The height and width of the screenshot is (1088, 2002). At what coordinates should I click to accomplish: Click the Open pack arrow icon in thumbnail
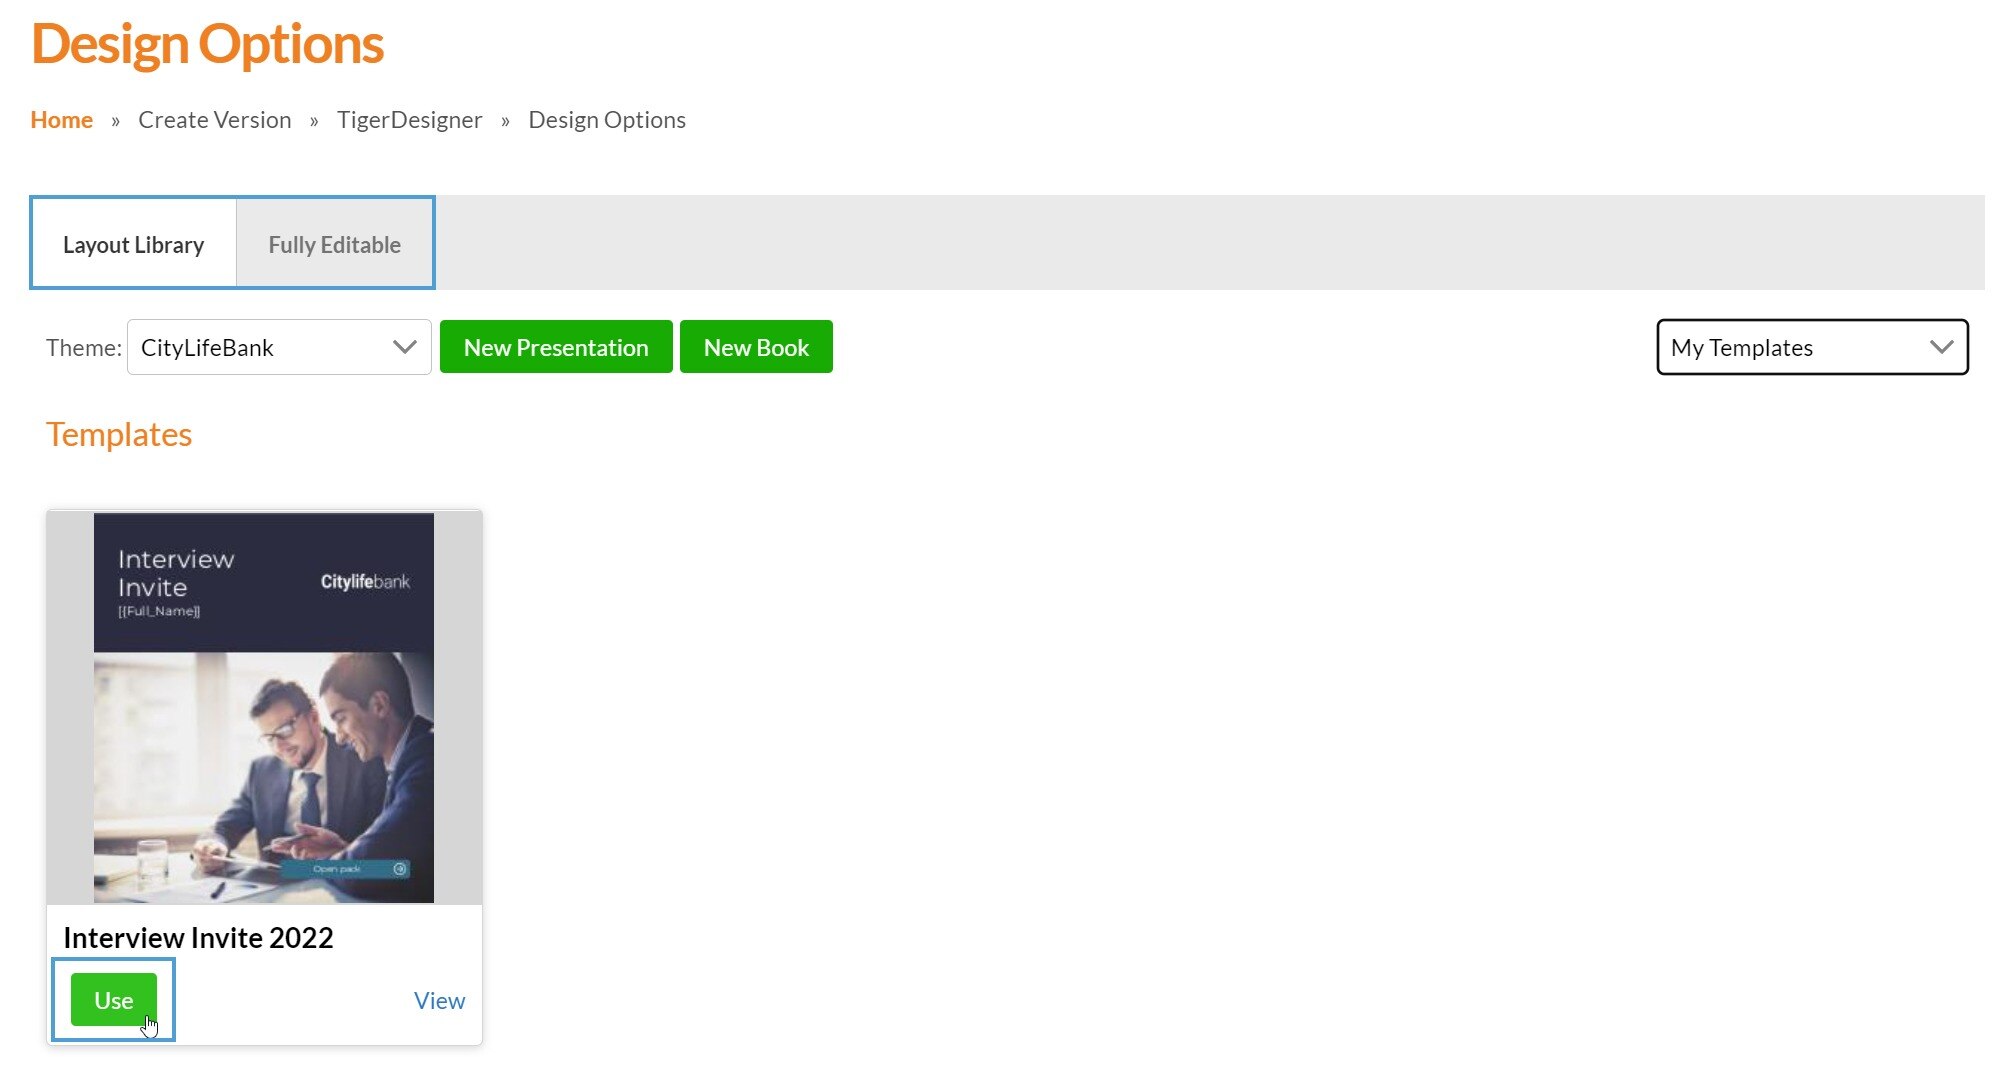tap(400, 869)
